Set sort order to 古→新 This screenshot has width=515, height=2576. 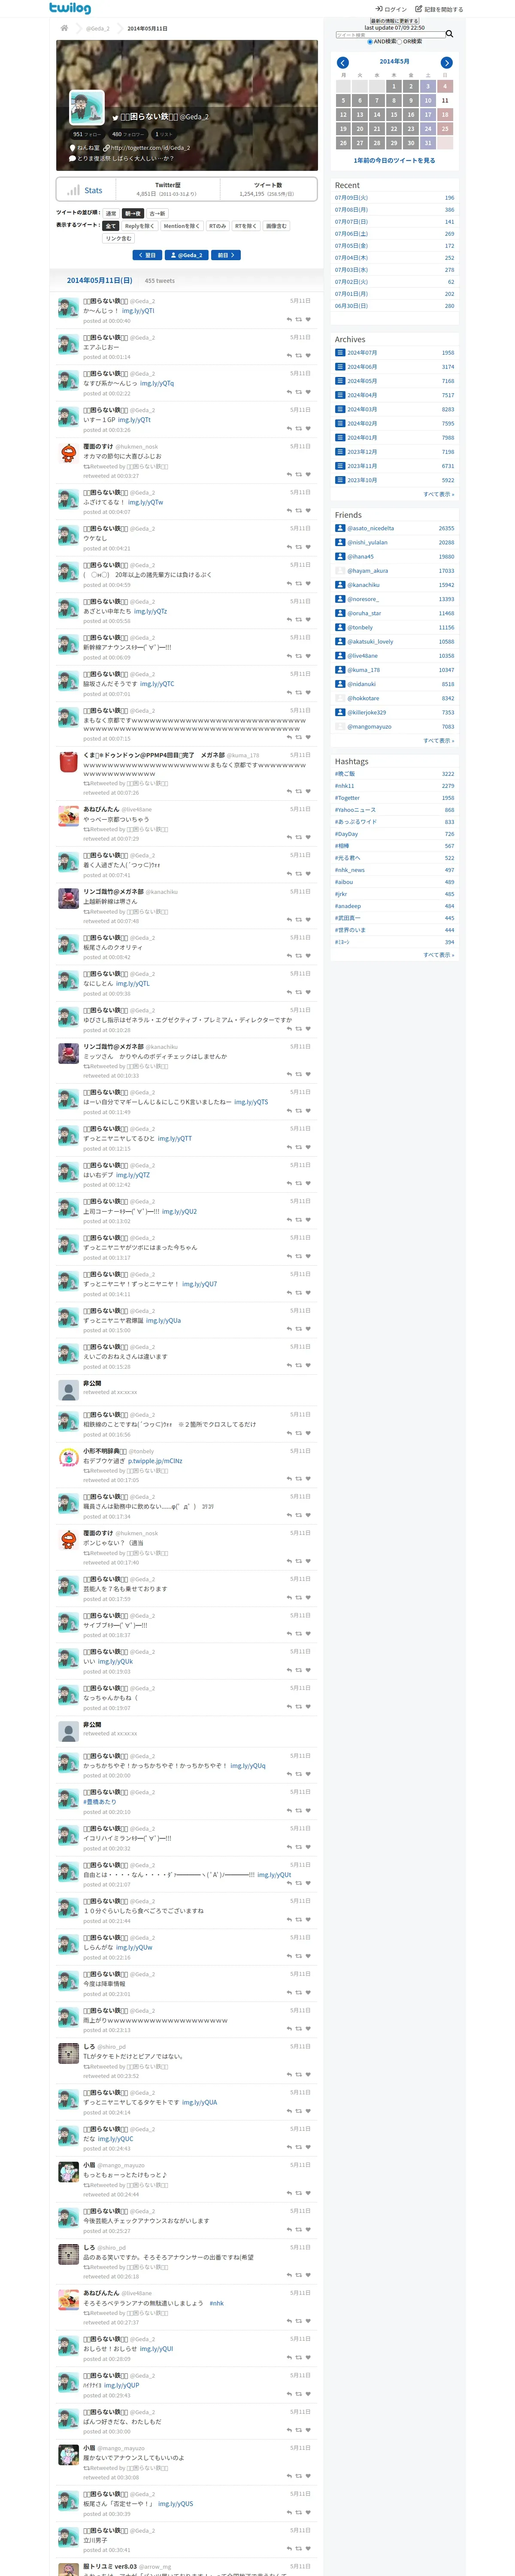click(x=157, y=213)
